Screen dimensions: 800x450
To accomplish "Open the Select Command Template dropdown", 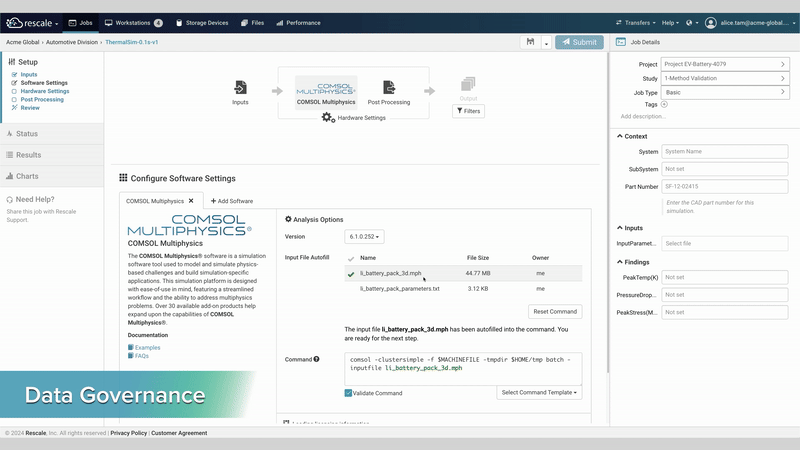I will point(539,392).
